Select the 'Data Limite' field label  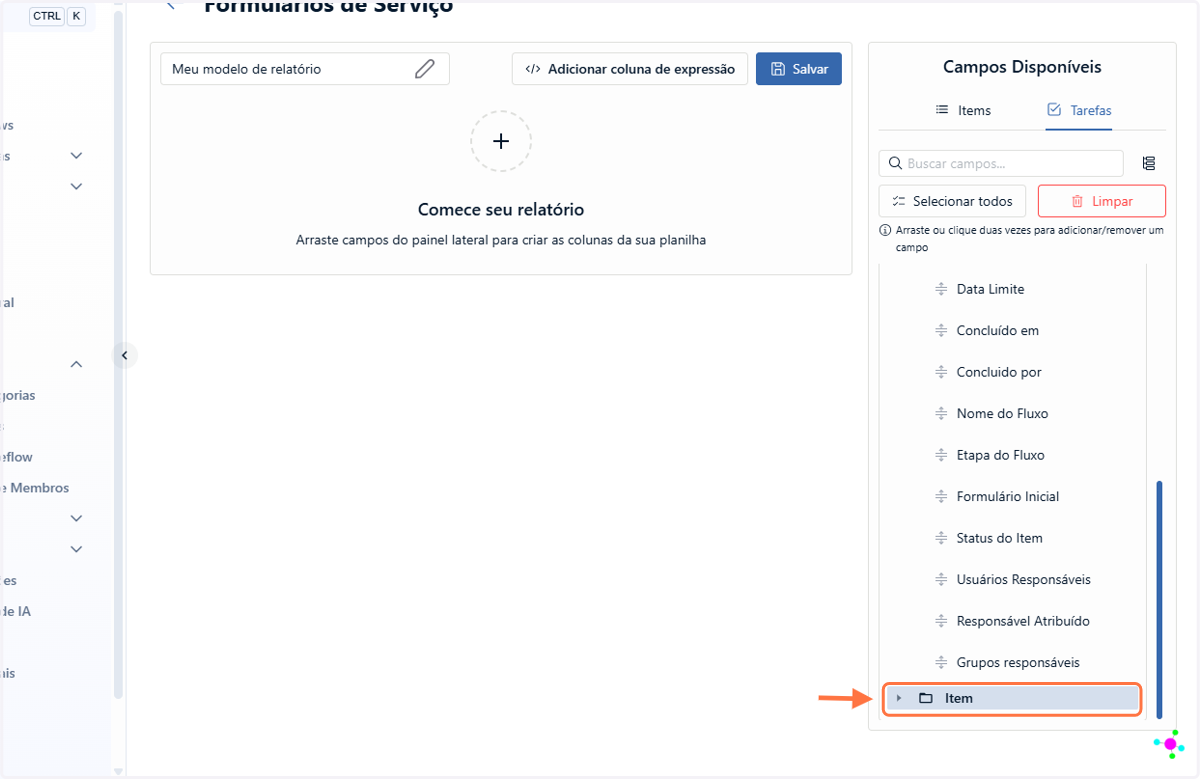(990, 289)
